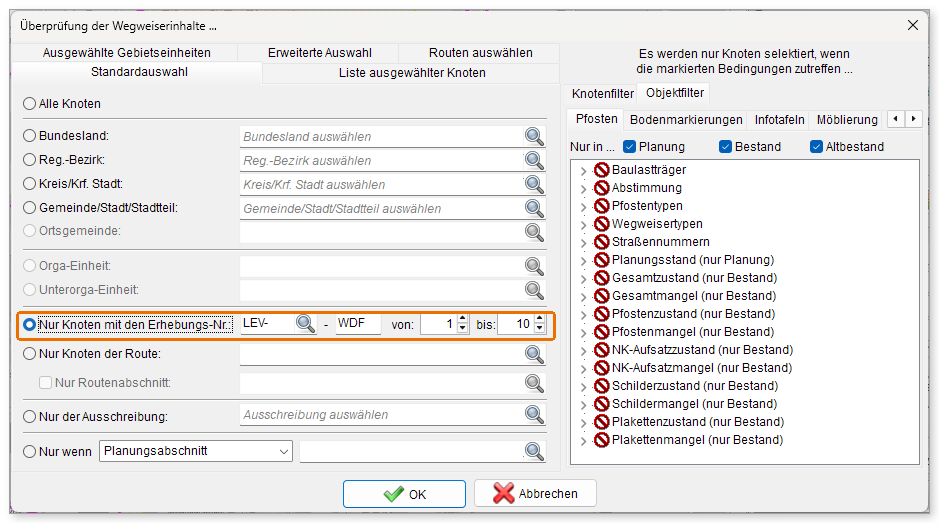Expand the Pfostentypen tree node
This screenshot has width=939, height=523.
click(583, 207)
